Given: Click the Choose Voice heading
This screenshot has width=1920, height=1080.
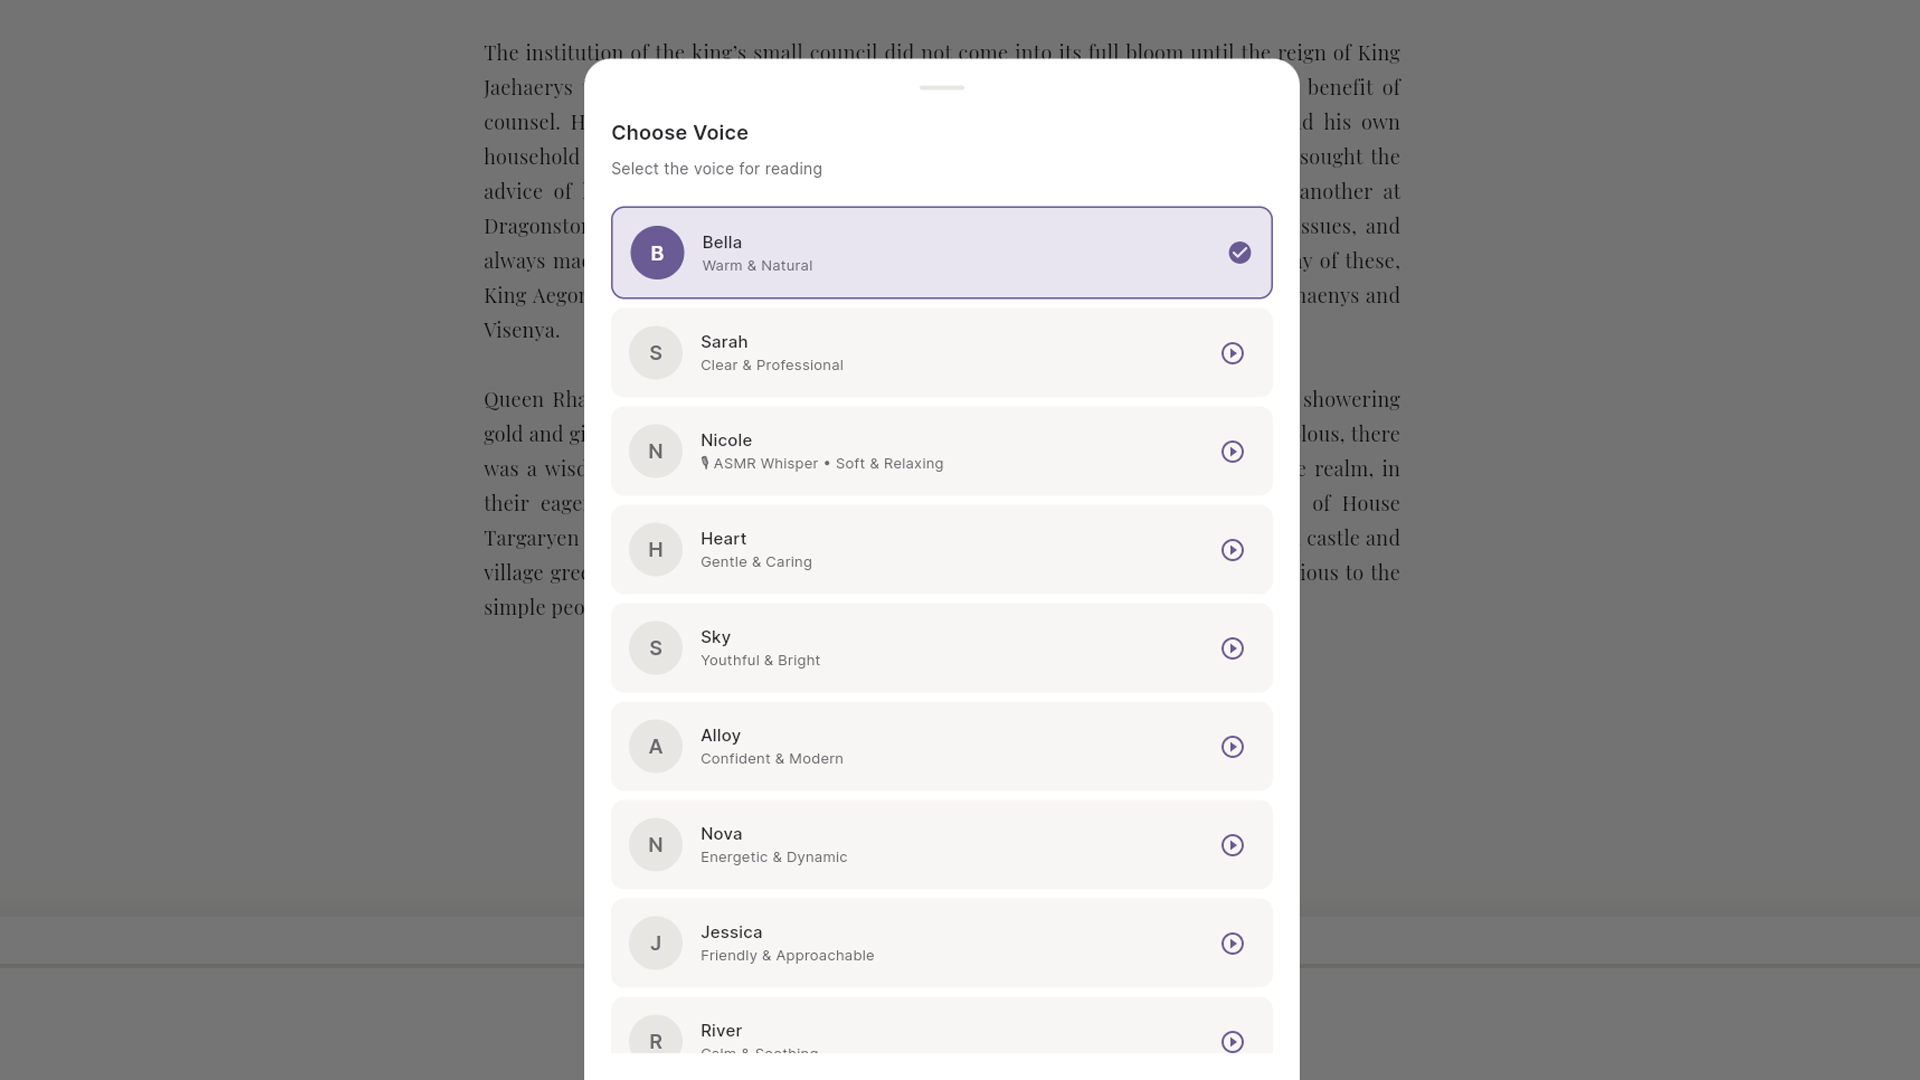Looking at the screenshot, I should [x=679, y=132].
